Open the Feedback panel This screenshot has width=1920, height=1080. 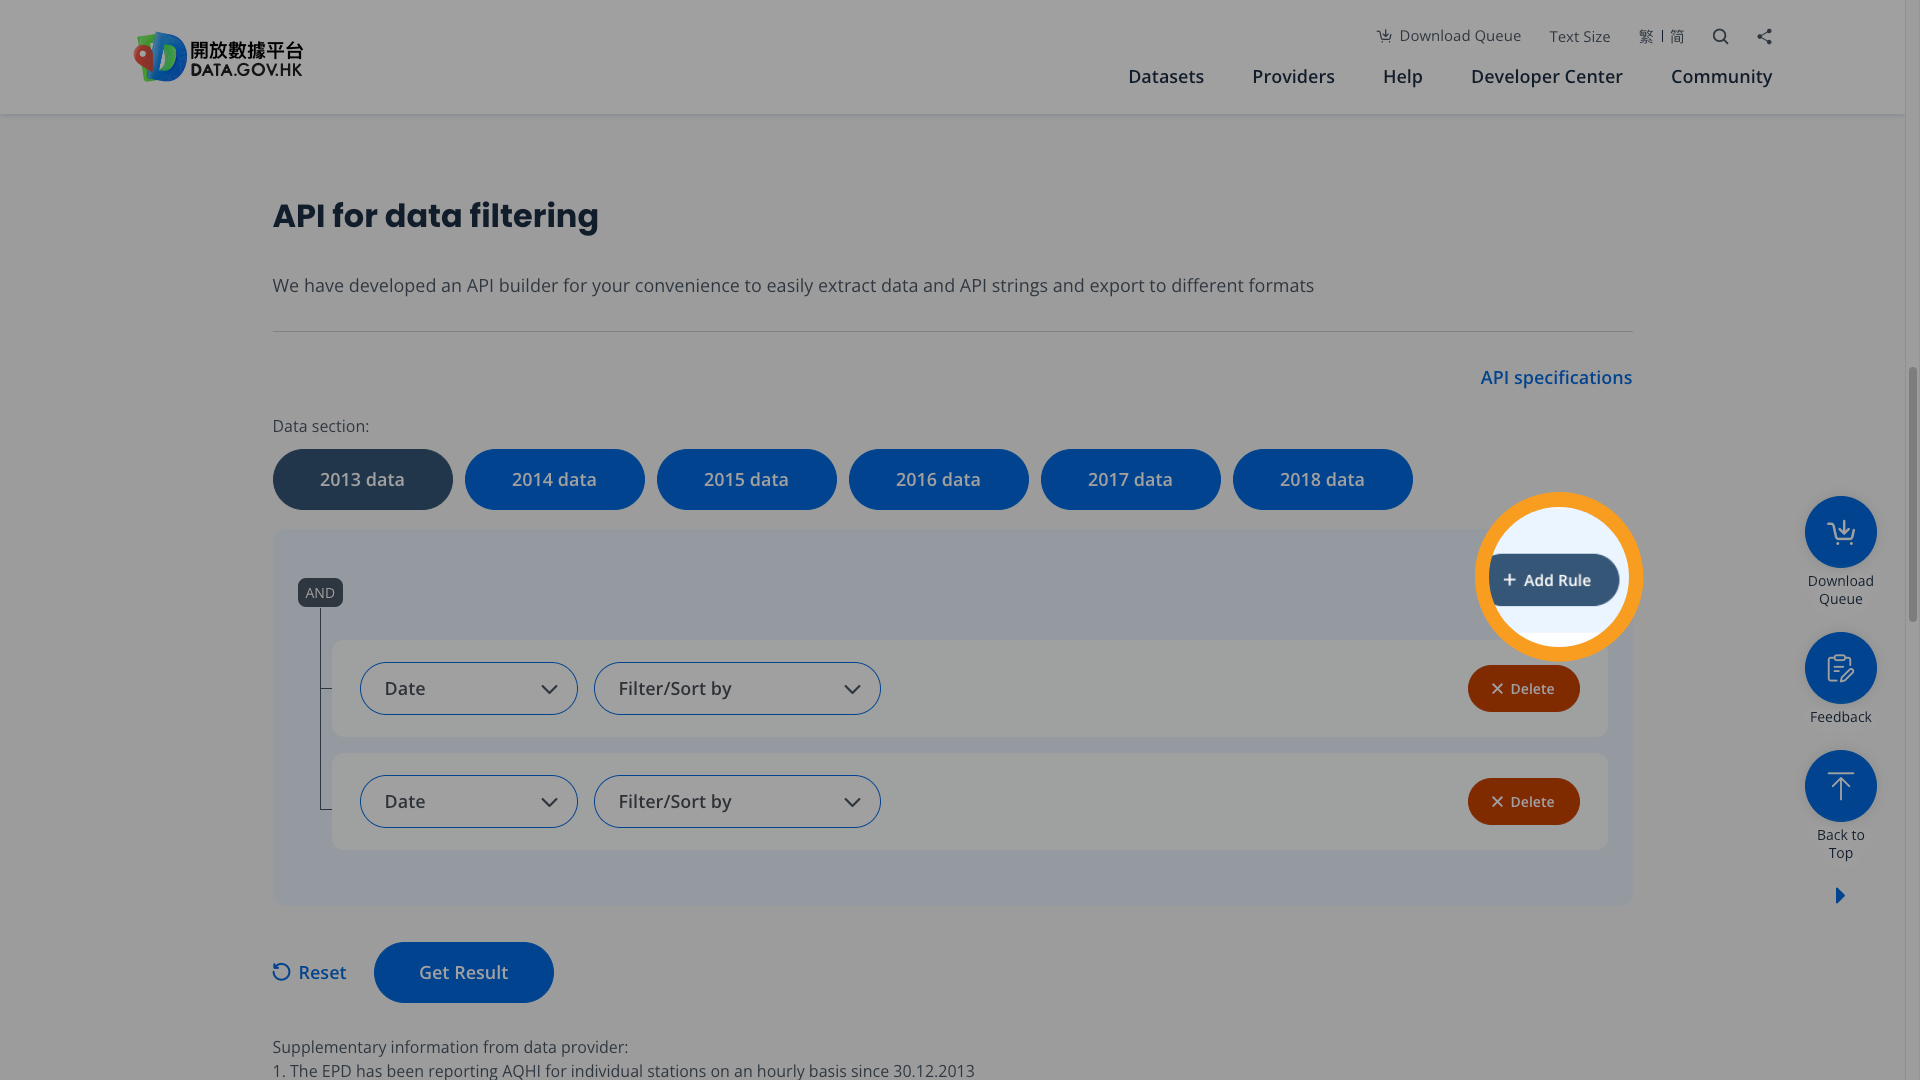(x=1840, y=667)
